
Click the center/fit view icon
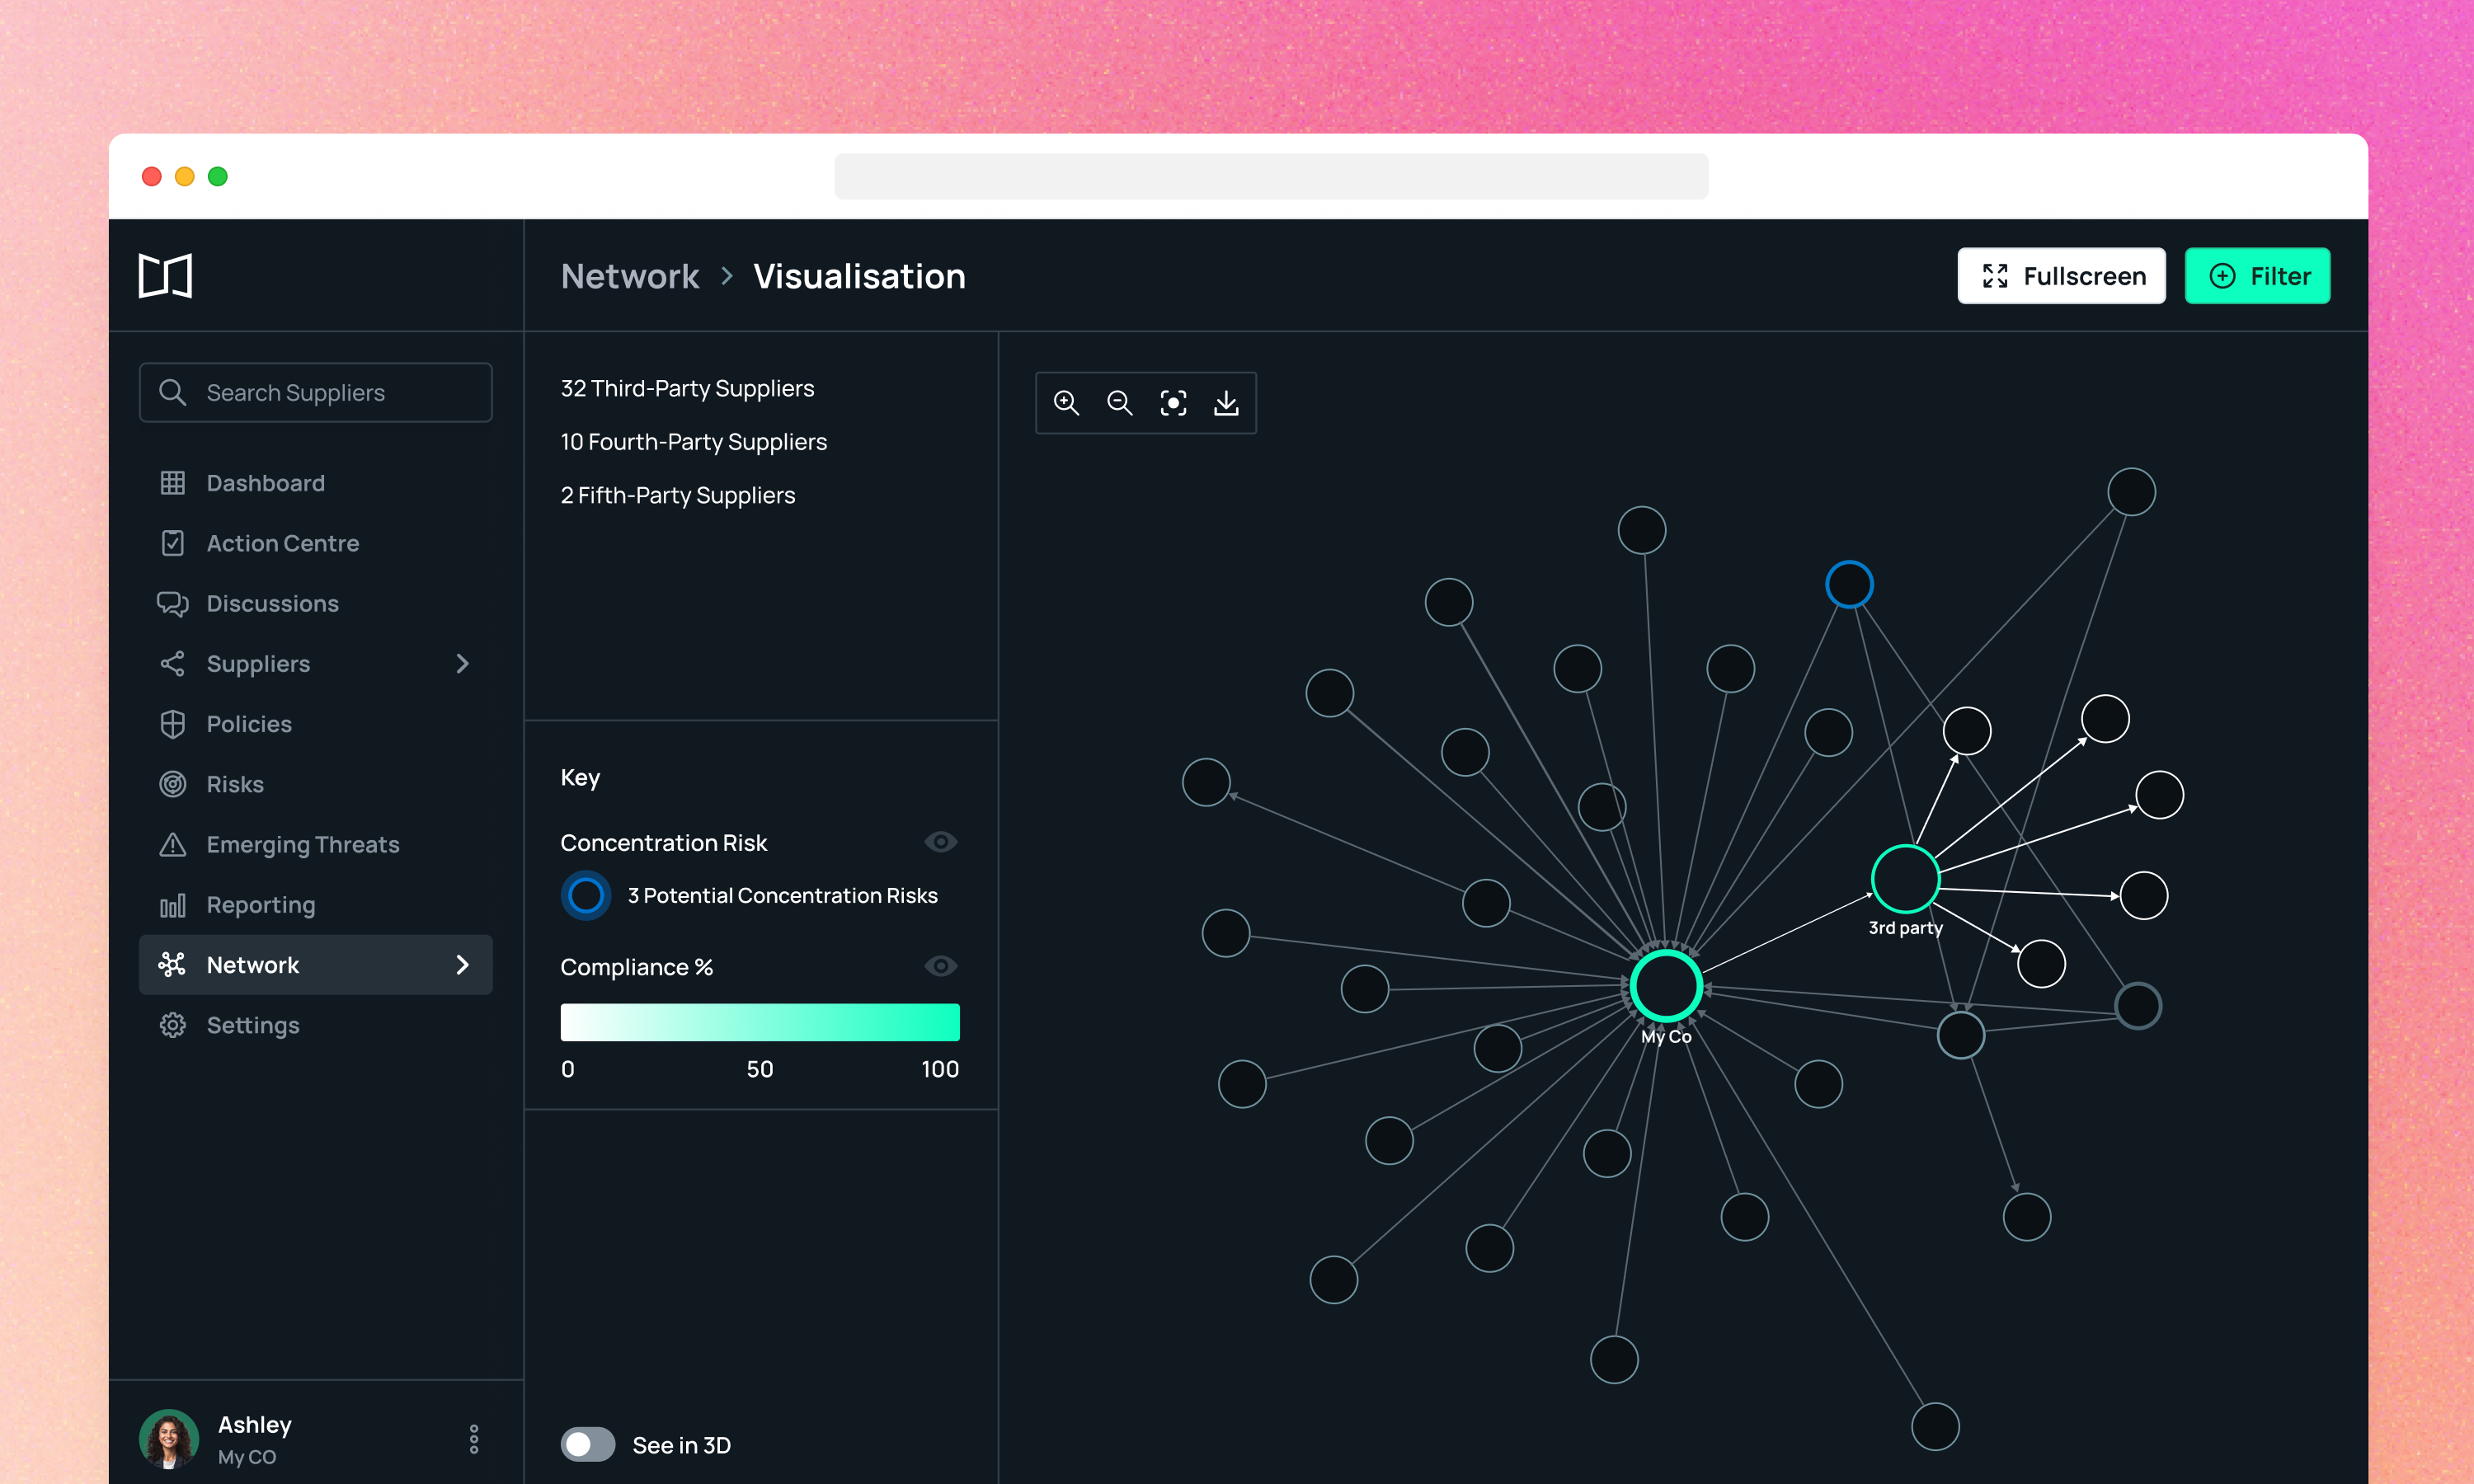[x=1173, y=403]
